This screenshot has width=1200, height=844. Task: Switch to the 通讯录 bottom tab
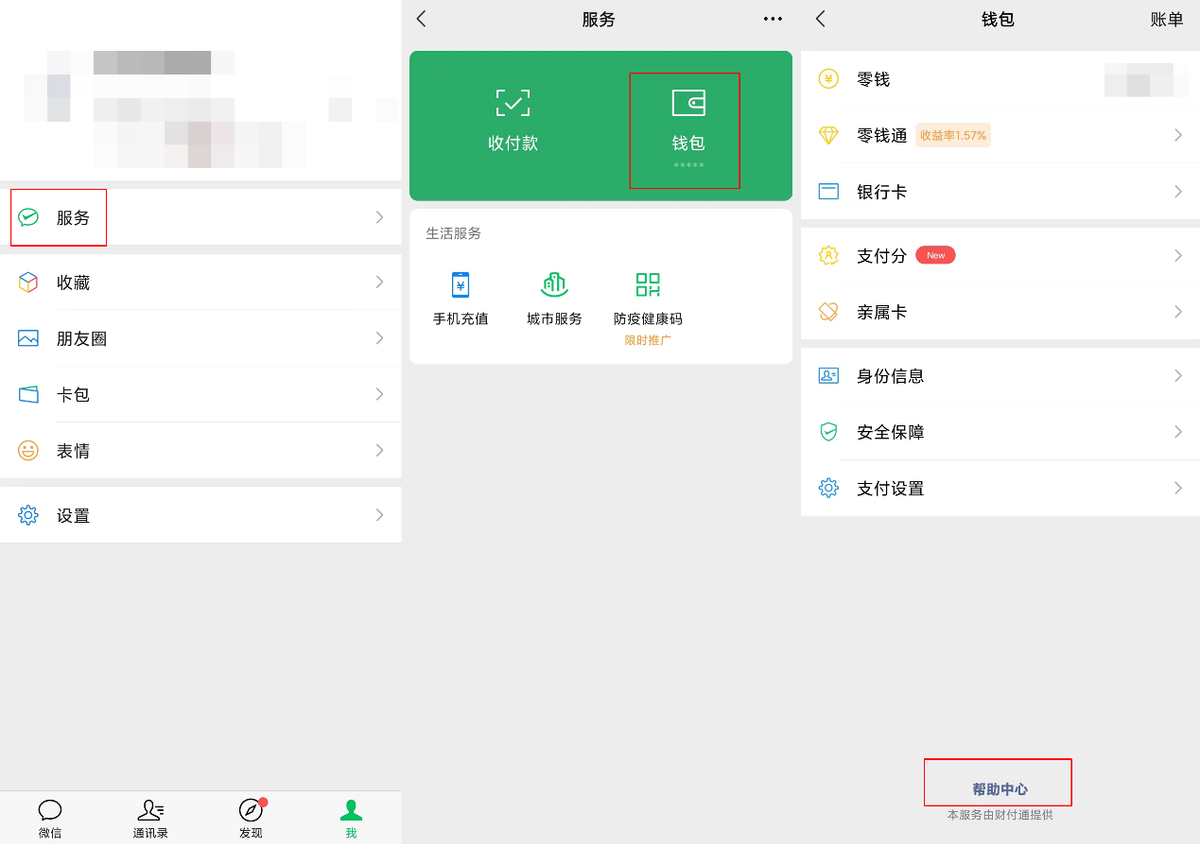(x=150, y=817)
